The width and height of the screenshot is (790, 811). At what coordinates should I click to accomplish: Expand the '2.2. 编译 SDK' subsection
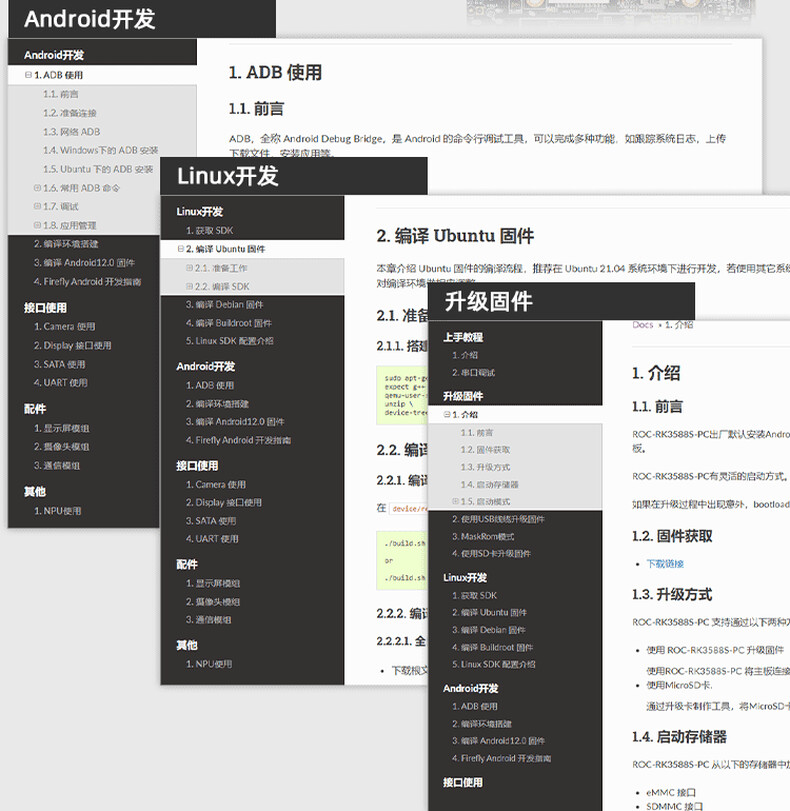tap(189, 287)
